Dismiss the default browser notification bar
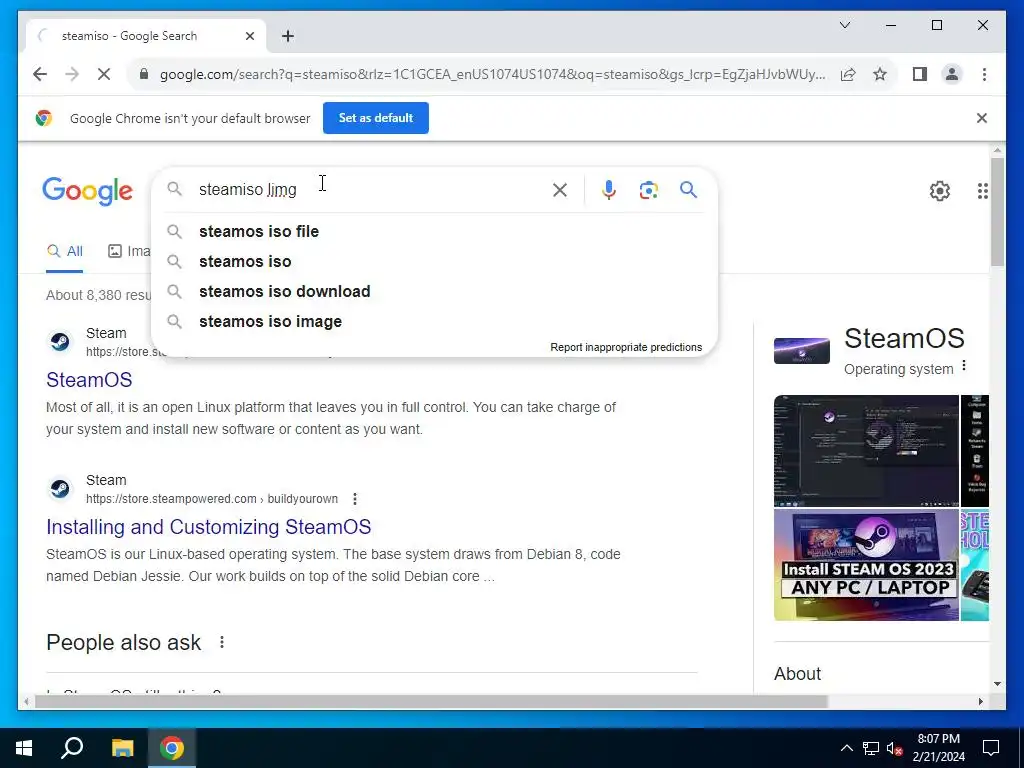The width and height of the screenshot is (1024, 768). 982,118
